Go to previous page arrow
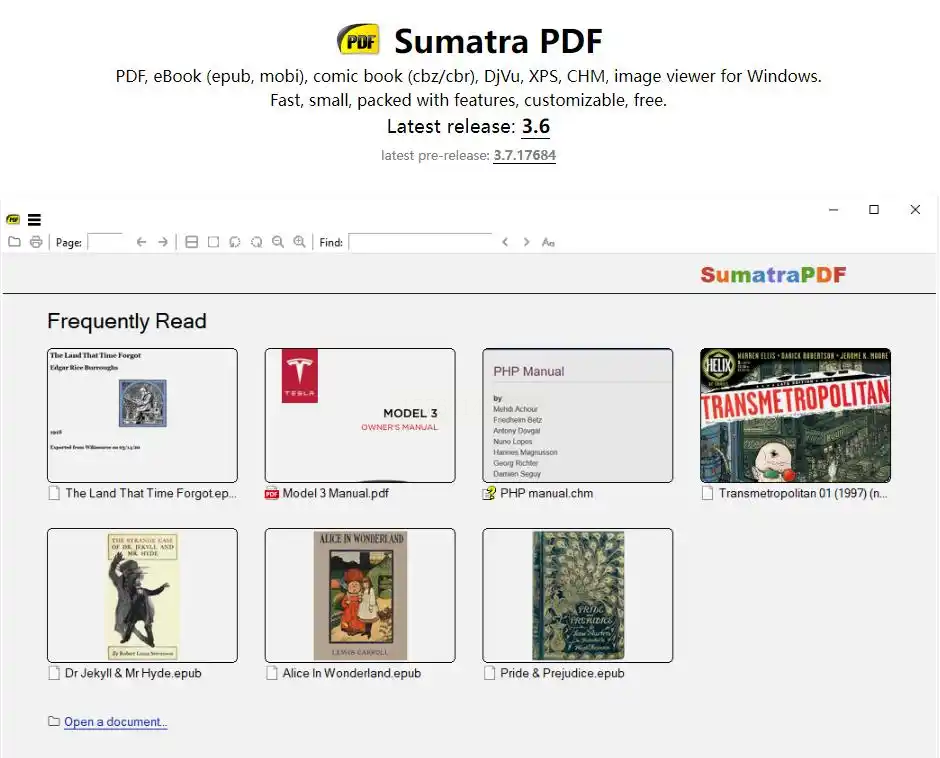Viewport: 940px width, 758px height. point(141,242)
